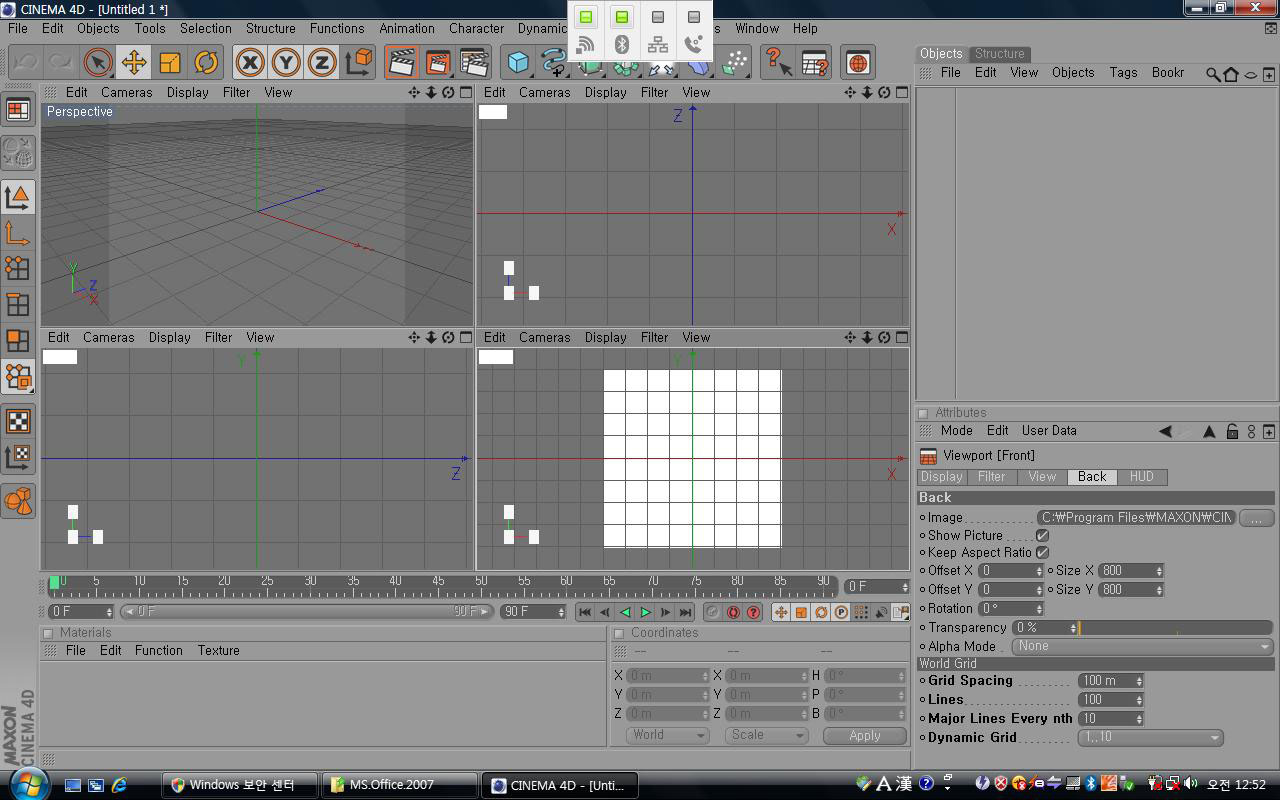
Task: Select the Live Selection arrow tool
Action: (x=97, y=62)
